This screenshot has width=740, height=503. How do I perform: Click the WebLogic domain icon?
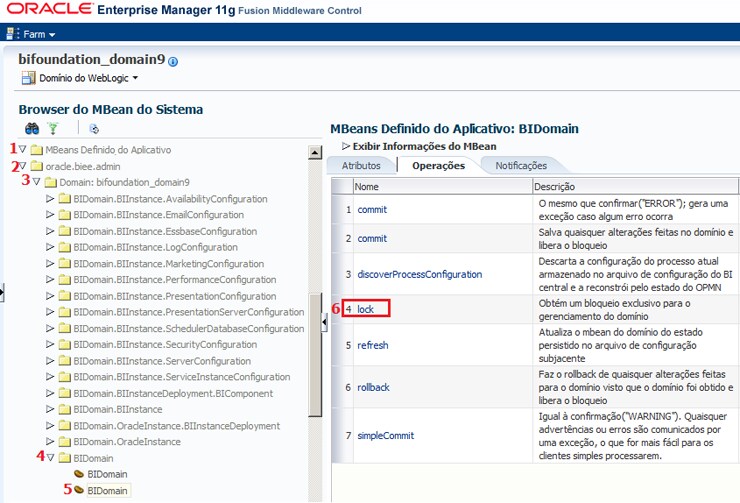(28, 78)
